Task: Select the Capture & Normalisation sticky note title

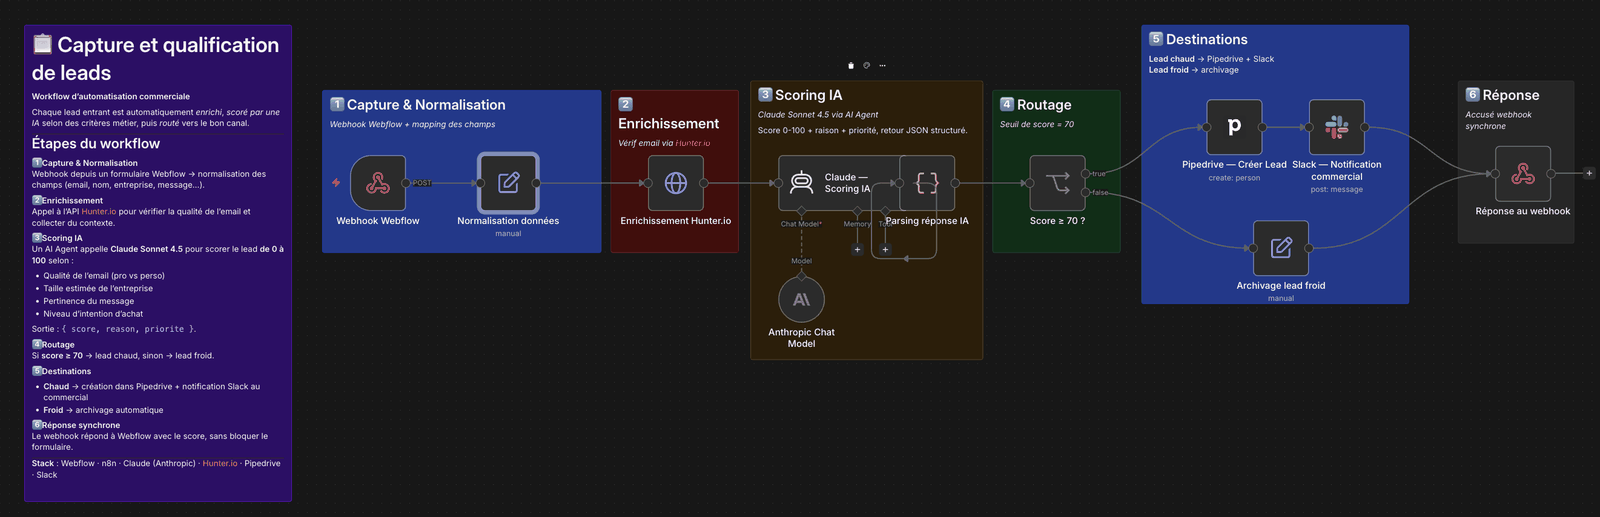Action: pos(418,104)
